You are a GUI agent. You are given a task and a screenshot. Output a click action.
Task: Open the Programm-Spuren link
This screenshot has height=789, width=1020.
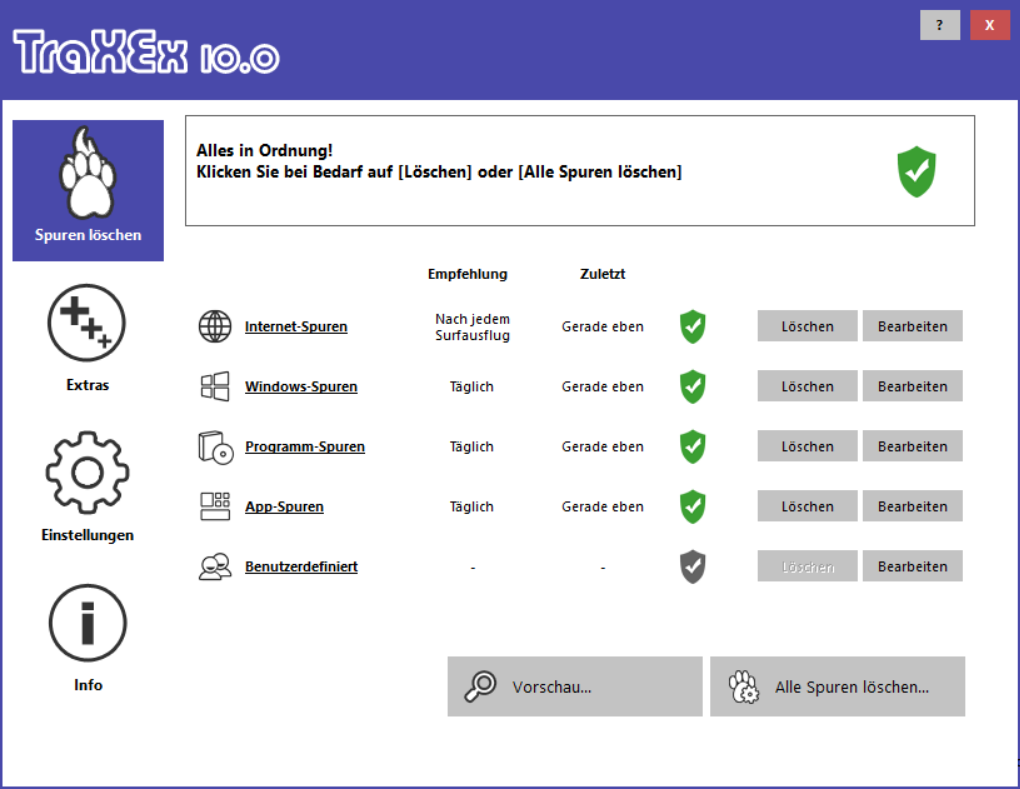305,447
